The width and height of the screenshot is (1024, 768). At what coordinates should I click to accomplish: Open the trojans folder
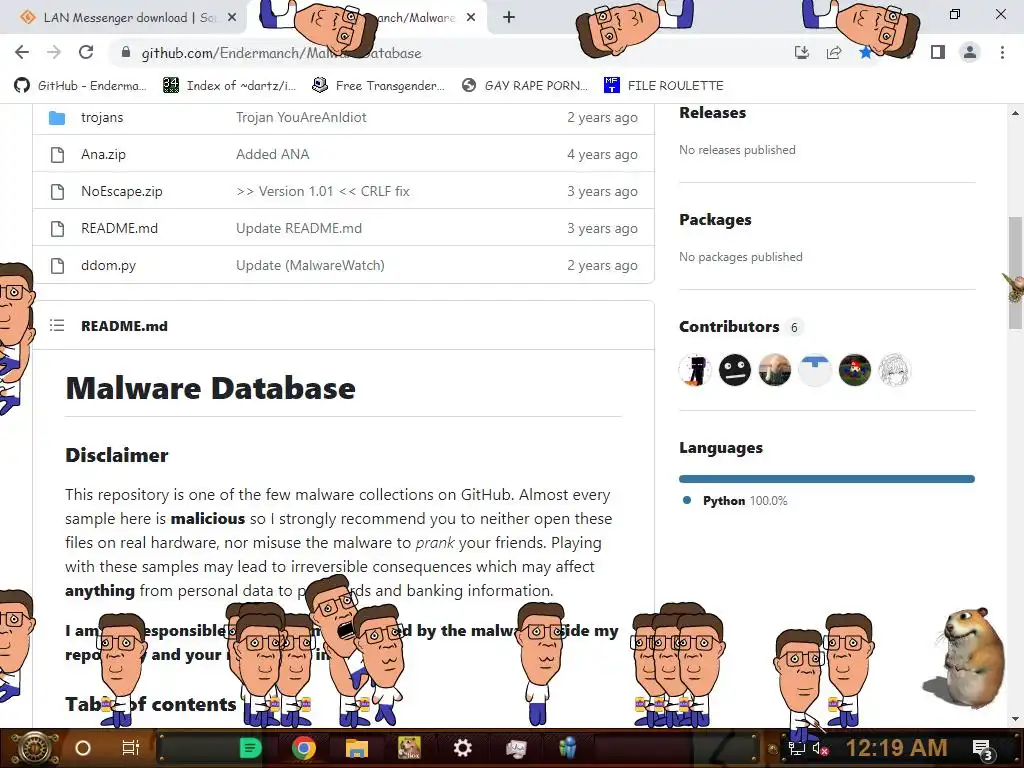[x=102, y=118]
